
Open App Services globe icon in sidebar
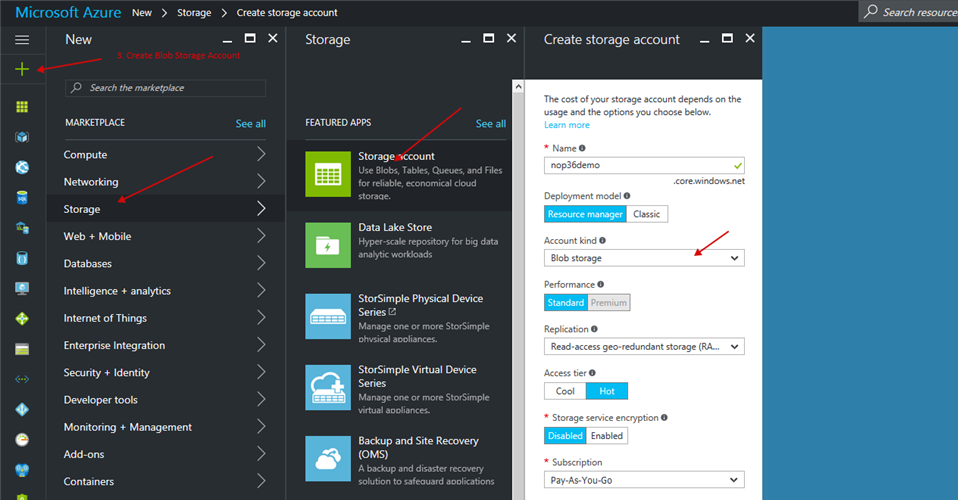(x=22, y=167)
